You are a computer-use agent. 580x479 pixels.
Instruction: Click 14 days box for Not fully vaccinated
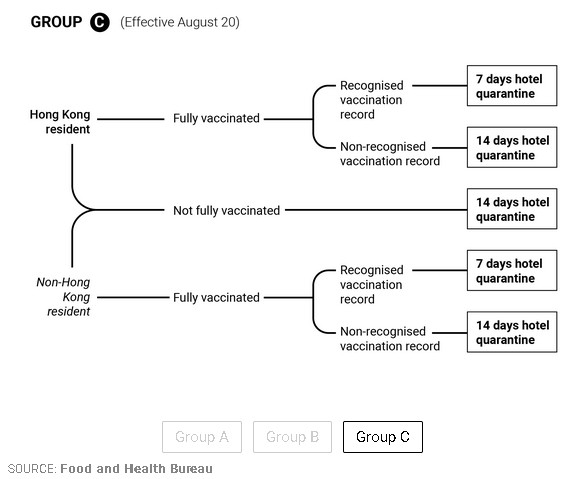tap(512, 209)
